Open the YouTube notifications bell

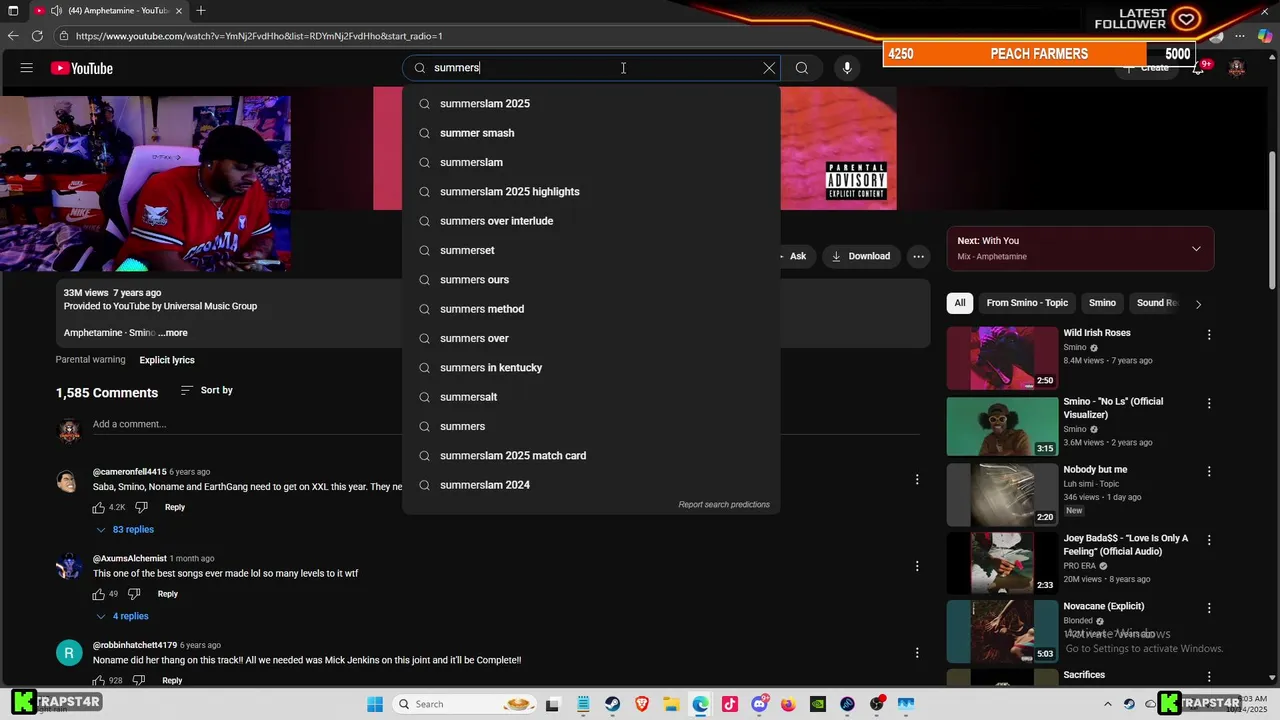[x=1198, y=68]
